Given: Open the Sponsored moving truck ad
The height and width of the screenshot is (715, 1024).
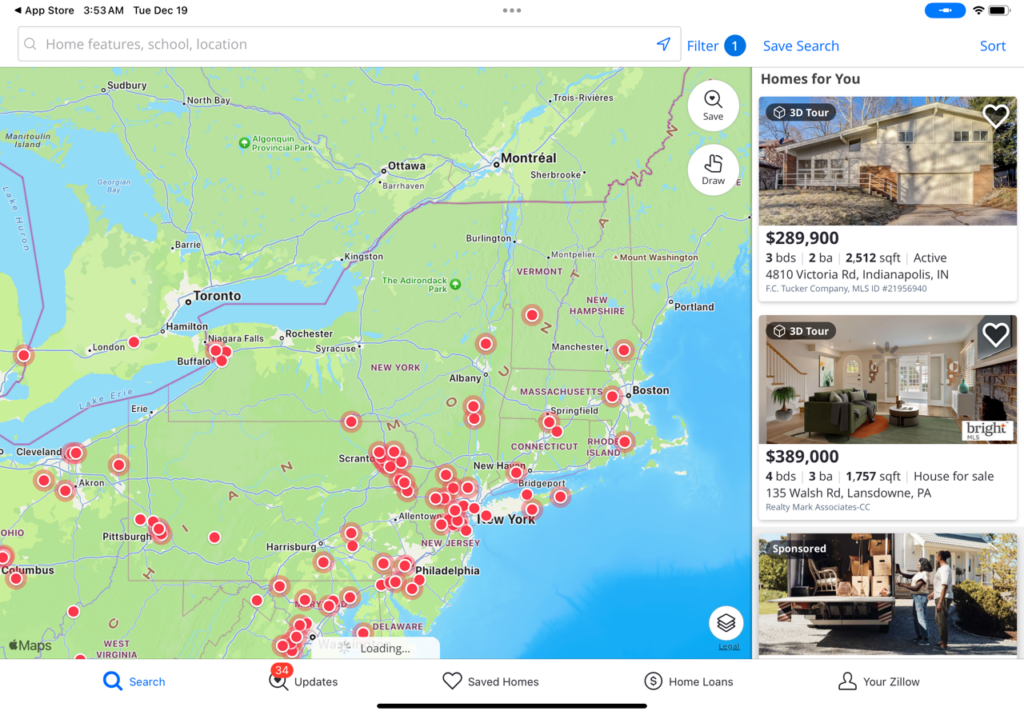Looking at the screenshot, I should tap(888, 595).
